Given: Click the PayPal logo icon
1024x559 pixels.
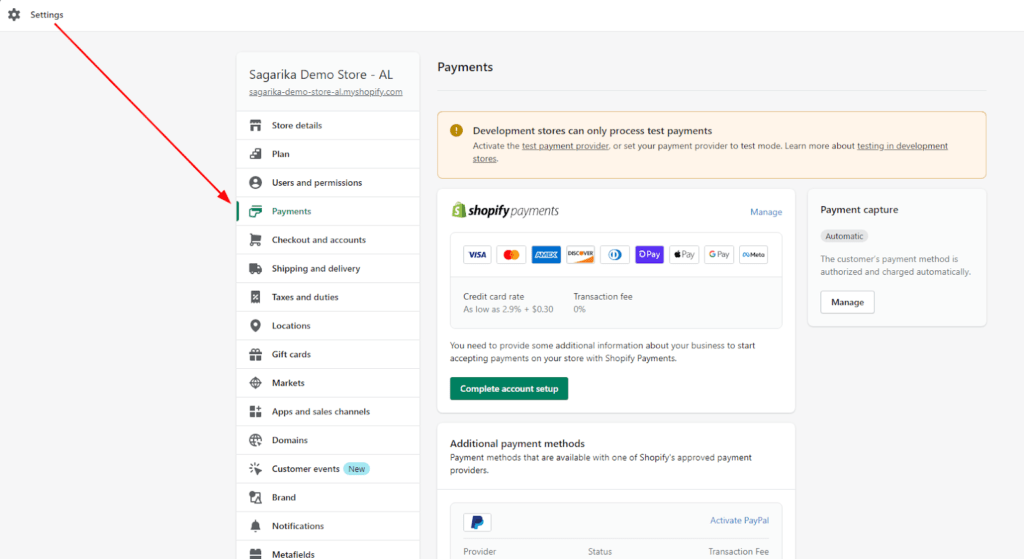Looking at the screenshot, I should pyautogui.click(x=477, y=522).
